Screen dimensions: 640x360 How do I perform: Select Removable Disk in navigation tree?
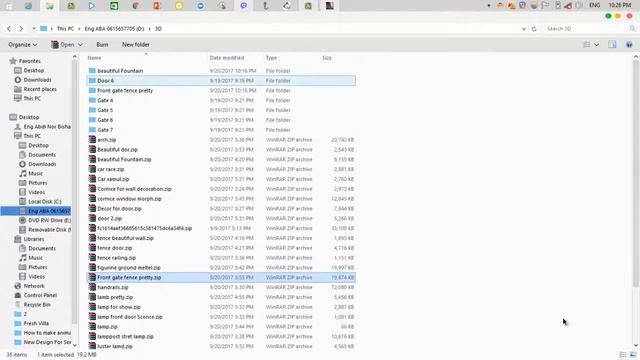click(49, 229)
